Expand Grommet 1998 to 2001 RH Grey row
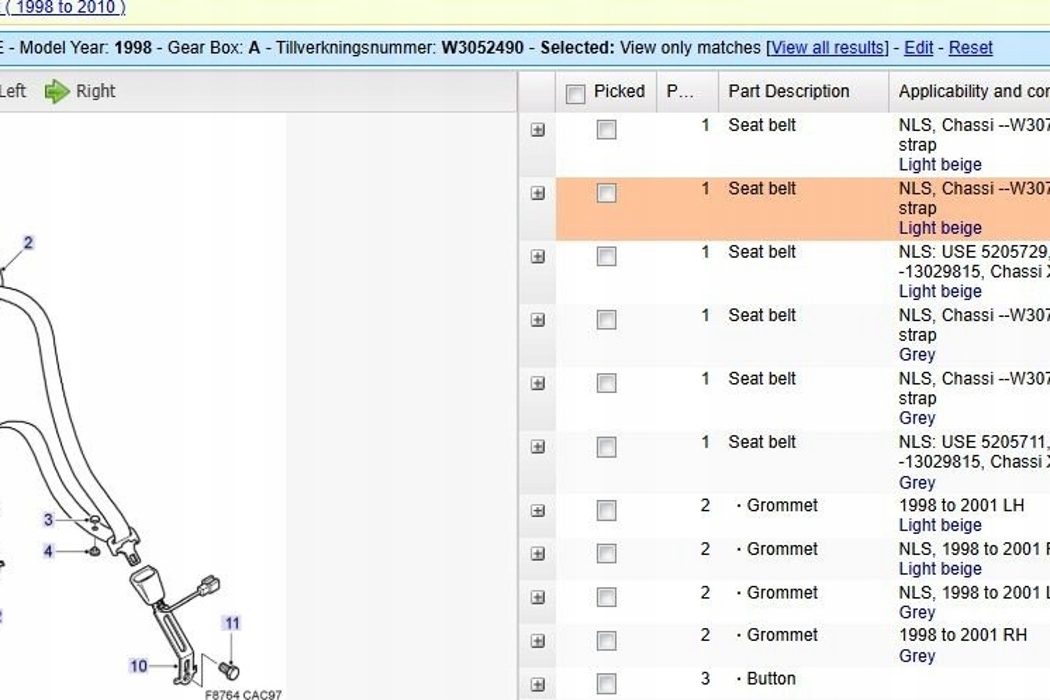1050x700 pixels. tap(538, 641)
